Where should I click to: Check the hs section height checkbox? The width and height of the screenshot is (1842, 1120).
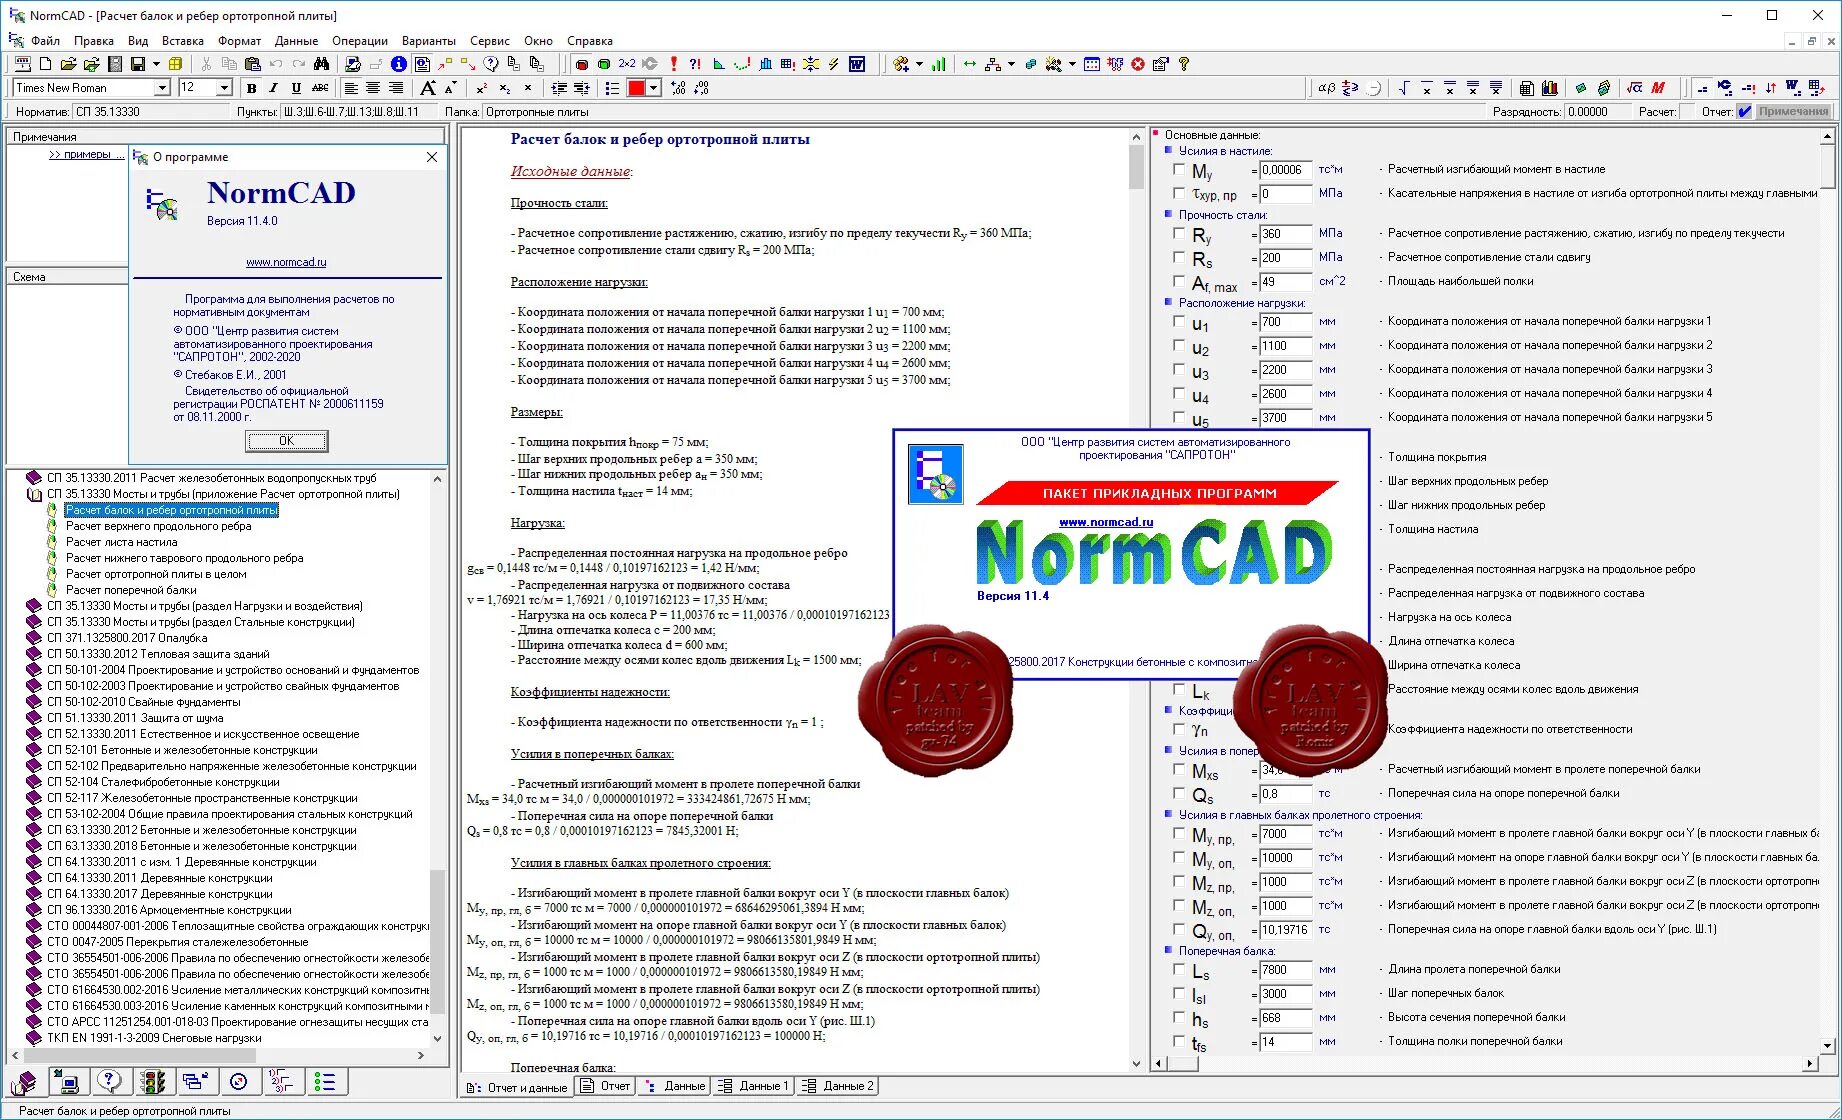pos(1179,1017)
